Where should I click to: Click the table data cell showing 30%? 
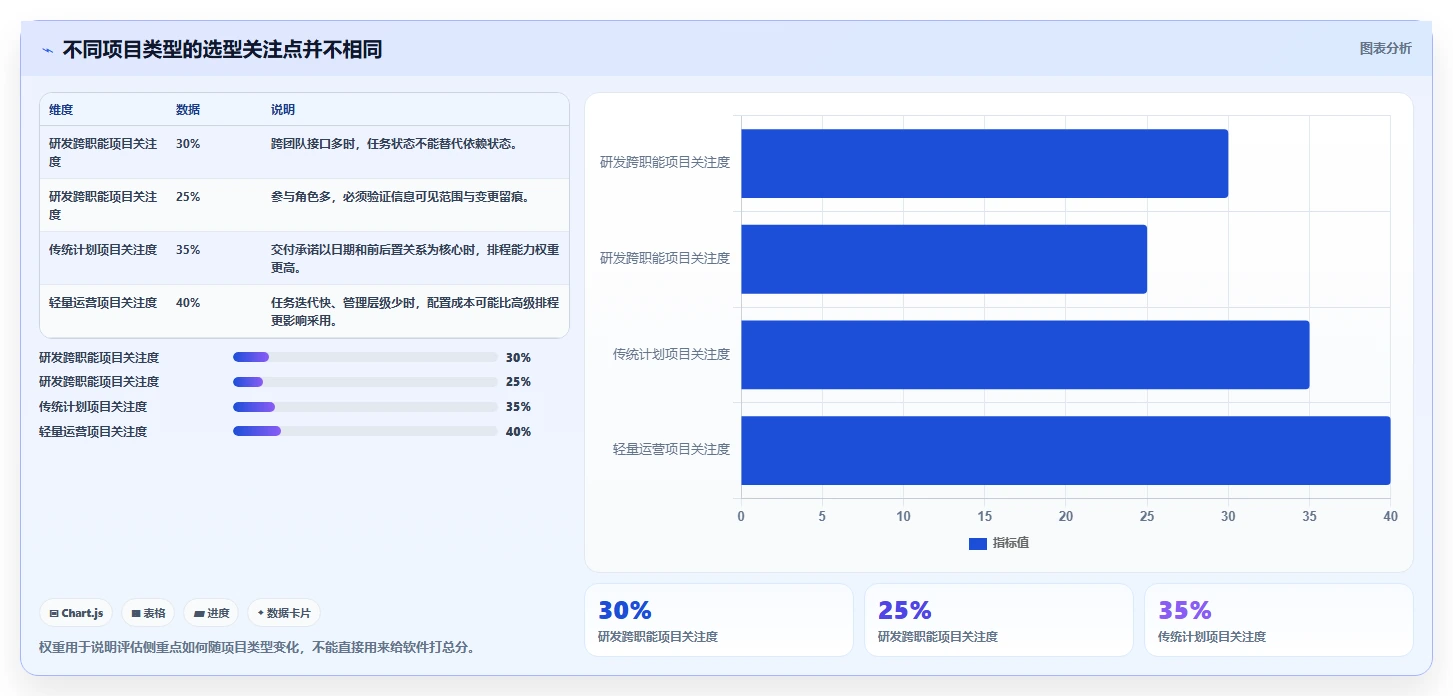tap(188, 144)
